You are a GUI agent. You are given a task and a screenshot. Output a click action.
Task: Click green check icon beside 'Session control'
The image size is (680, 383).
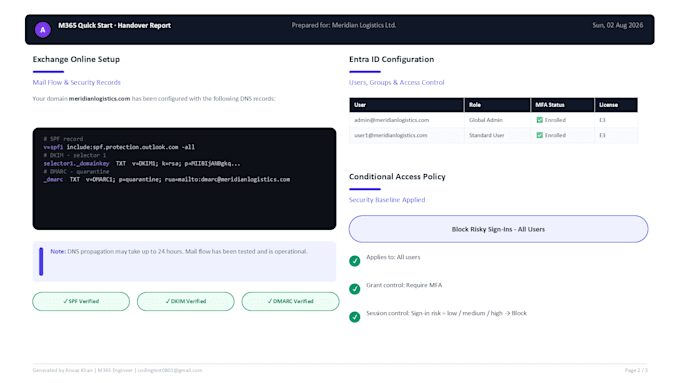point(354,317)
